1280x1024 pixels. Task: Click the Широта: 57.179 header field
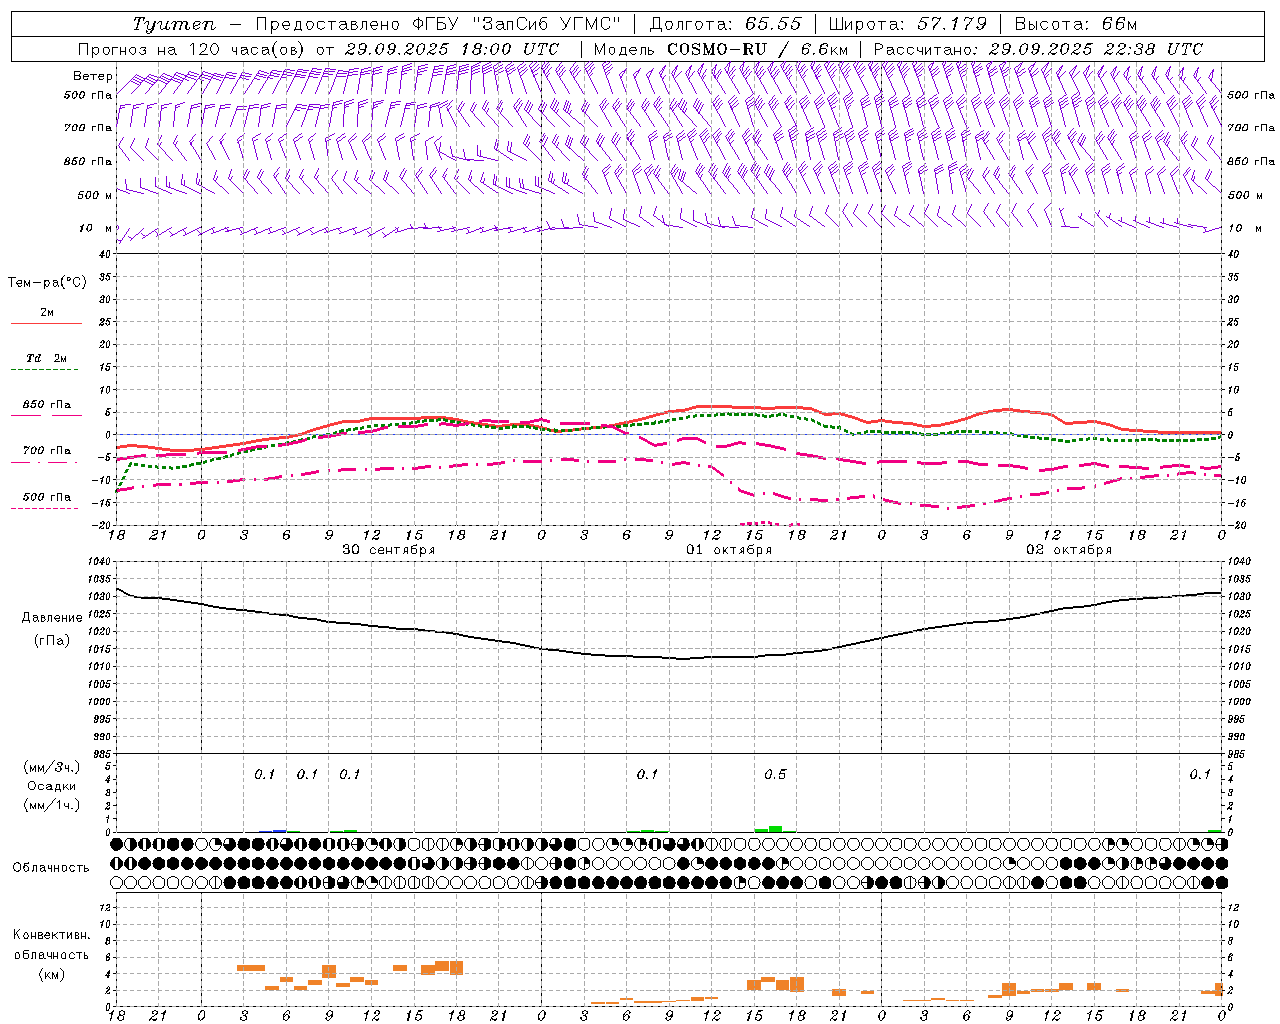pos(907,24)
